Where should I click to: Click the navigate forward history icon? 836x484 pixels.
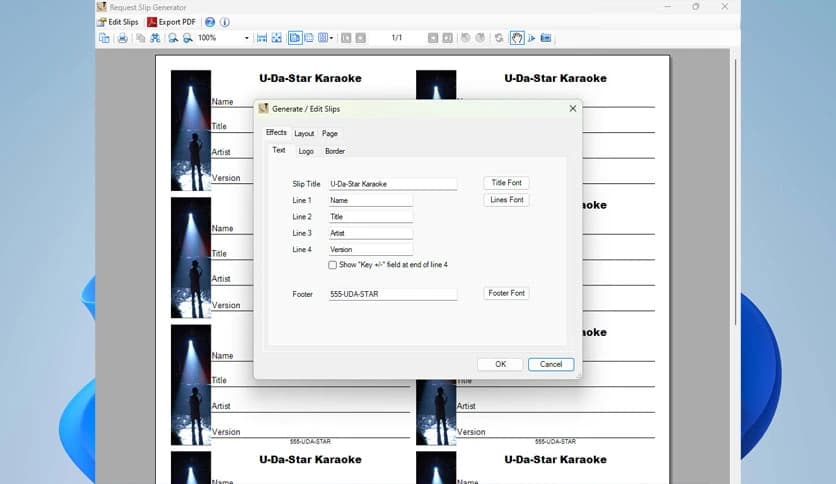(x=480, y=38)
